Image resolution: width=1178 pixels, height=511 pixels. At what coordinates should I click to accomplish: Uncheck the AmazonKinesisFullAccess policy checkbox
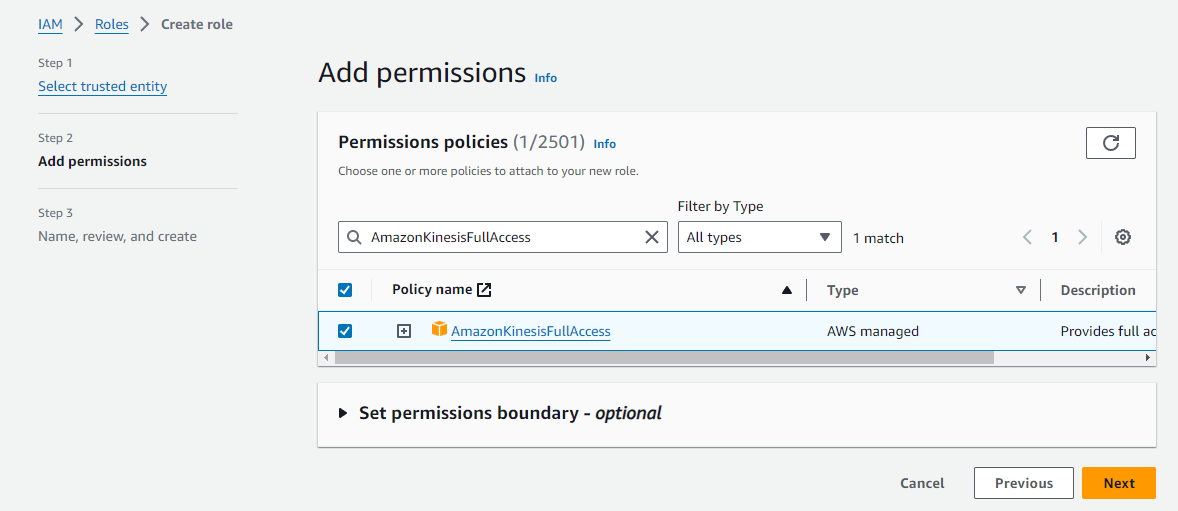point(345,331)
